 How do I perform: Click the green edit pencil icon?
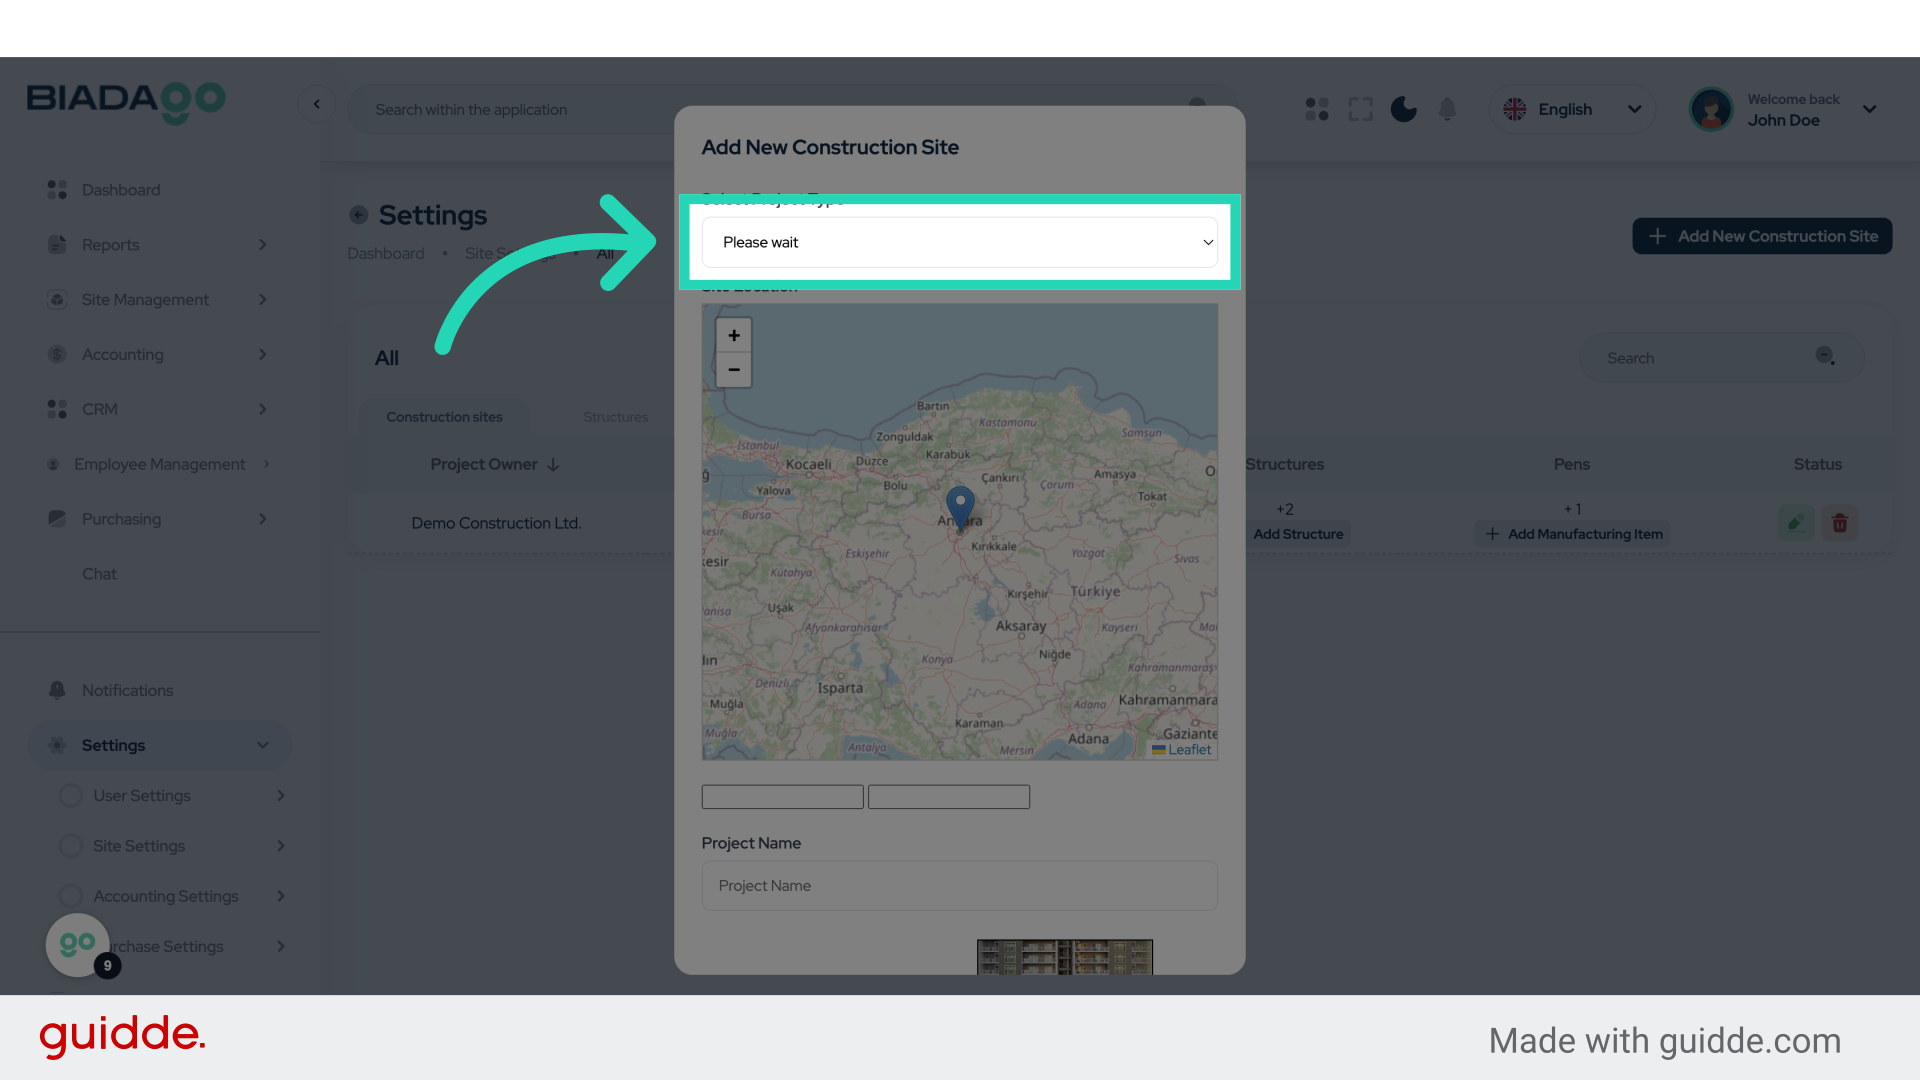tap(1796, 523)
